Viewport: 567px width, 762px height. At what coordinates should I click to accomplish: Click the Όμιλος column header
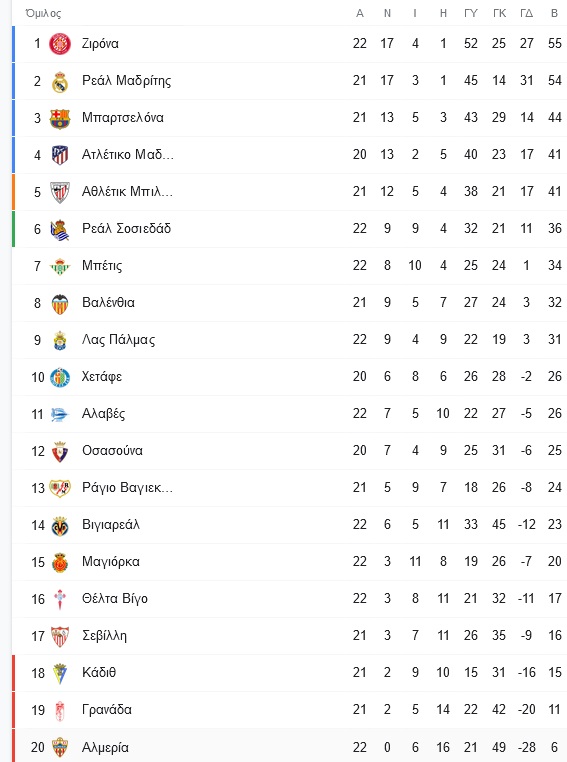43,14
